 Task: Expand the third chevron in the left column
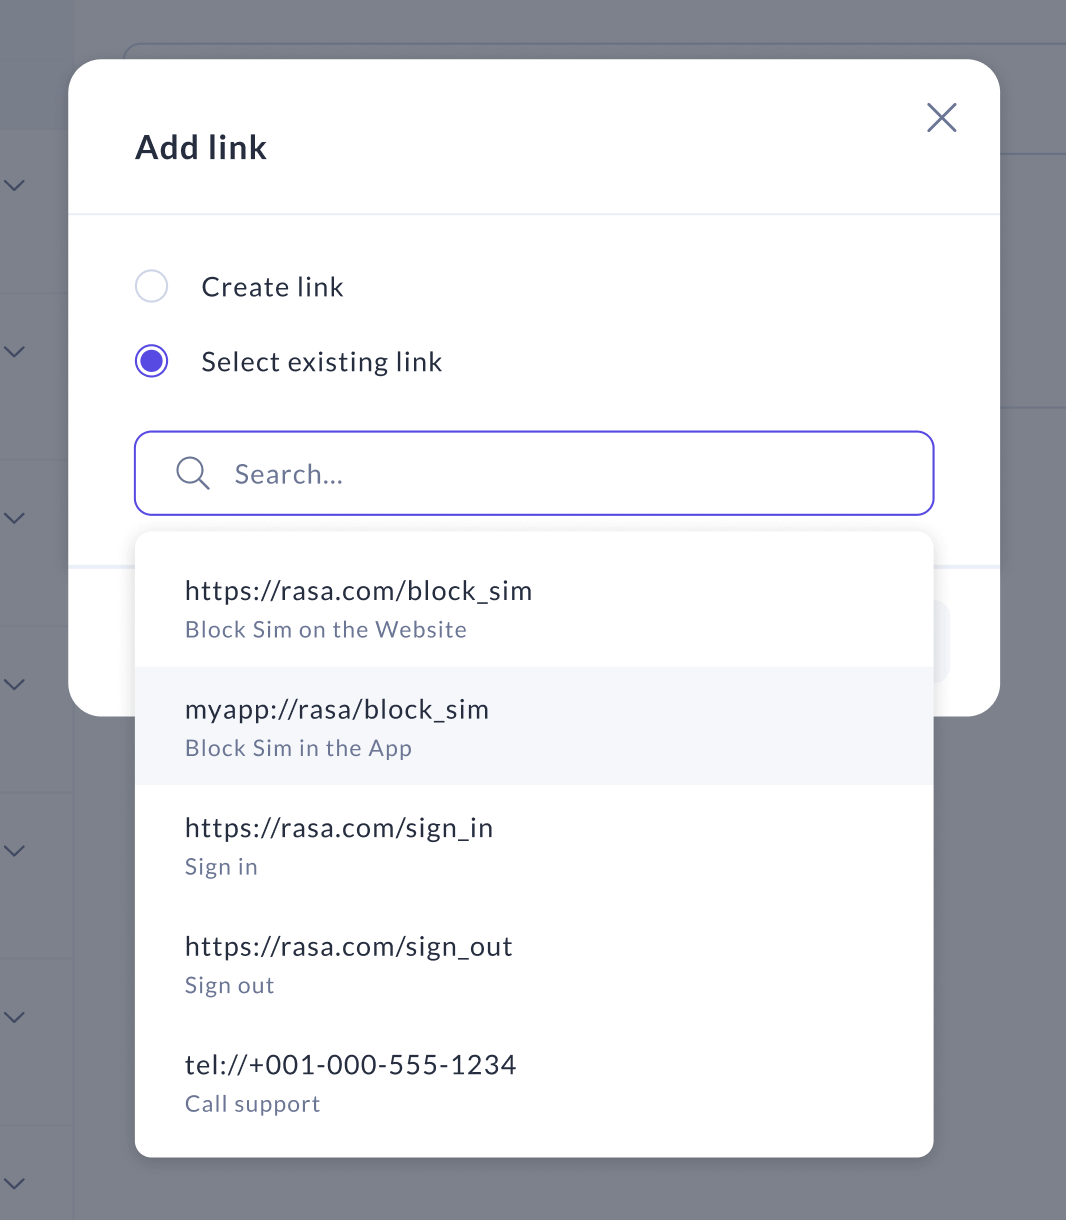click(x=15, y=518)
